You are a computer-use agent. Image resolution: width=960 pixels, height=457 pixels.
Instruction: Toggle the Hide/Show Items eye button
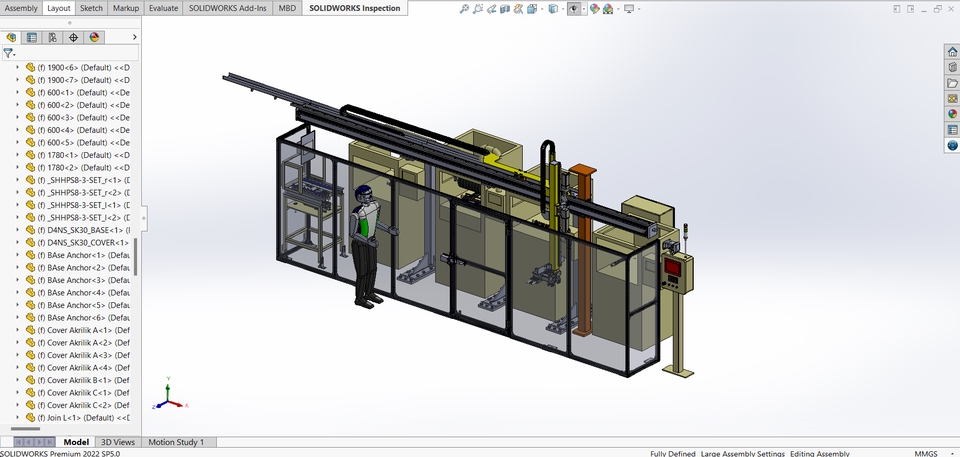[573, 9]
